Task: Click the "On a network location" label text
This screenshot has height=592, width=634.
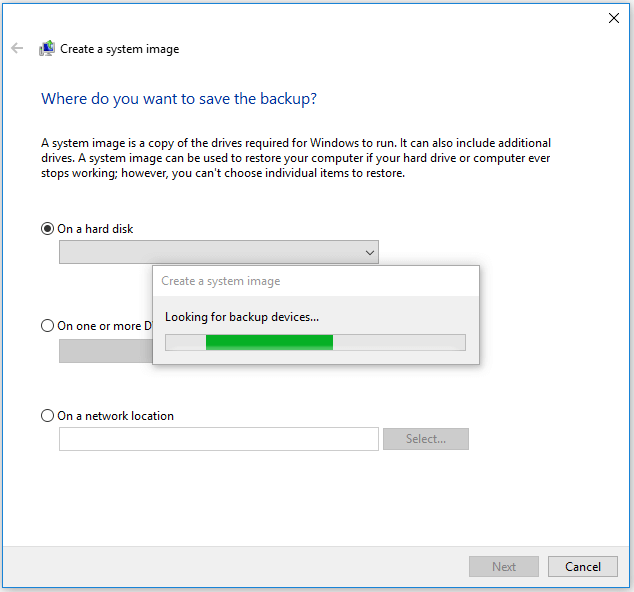Action: pyautogui.click(x=115, y=416)
